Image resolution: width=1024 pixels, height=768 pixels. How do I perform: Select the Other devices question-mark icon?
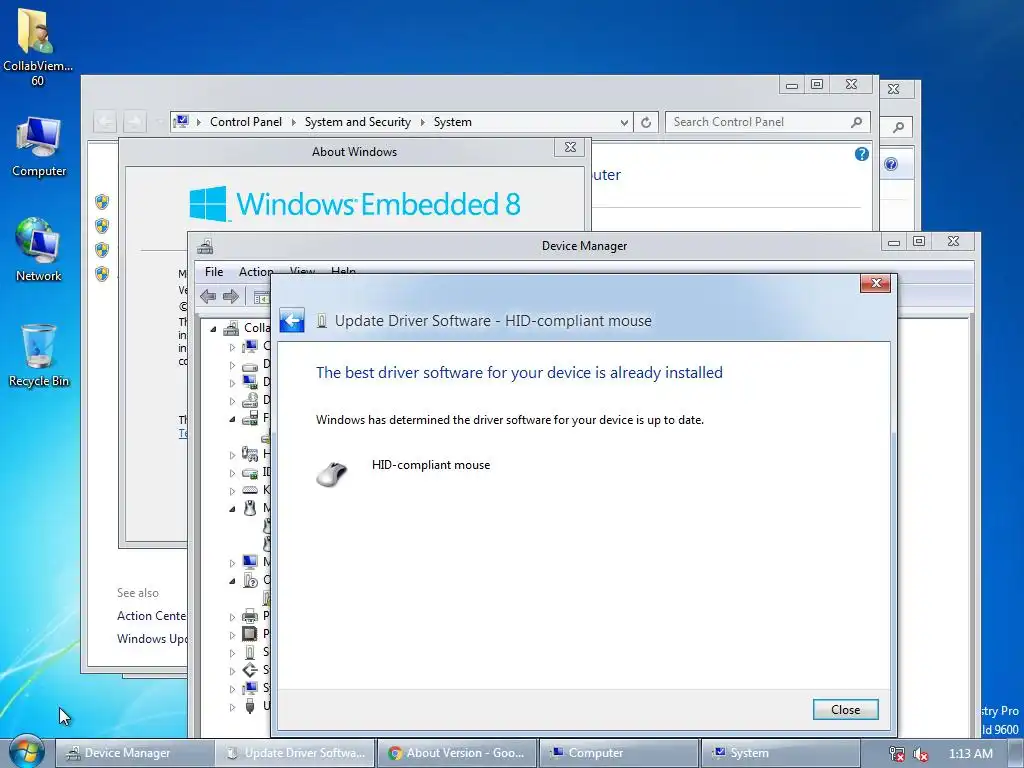(x=251, y=580)
